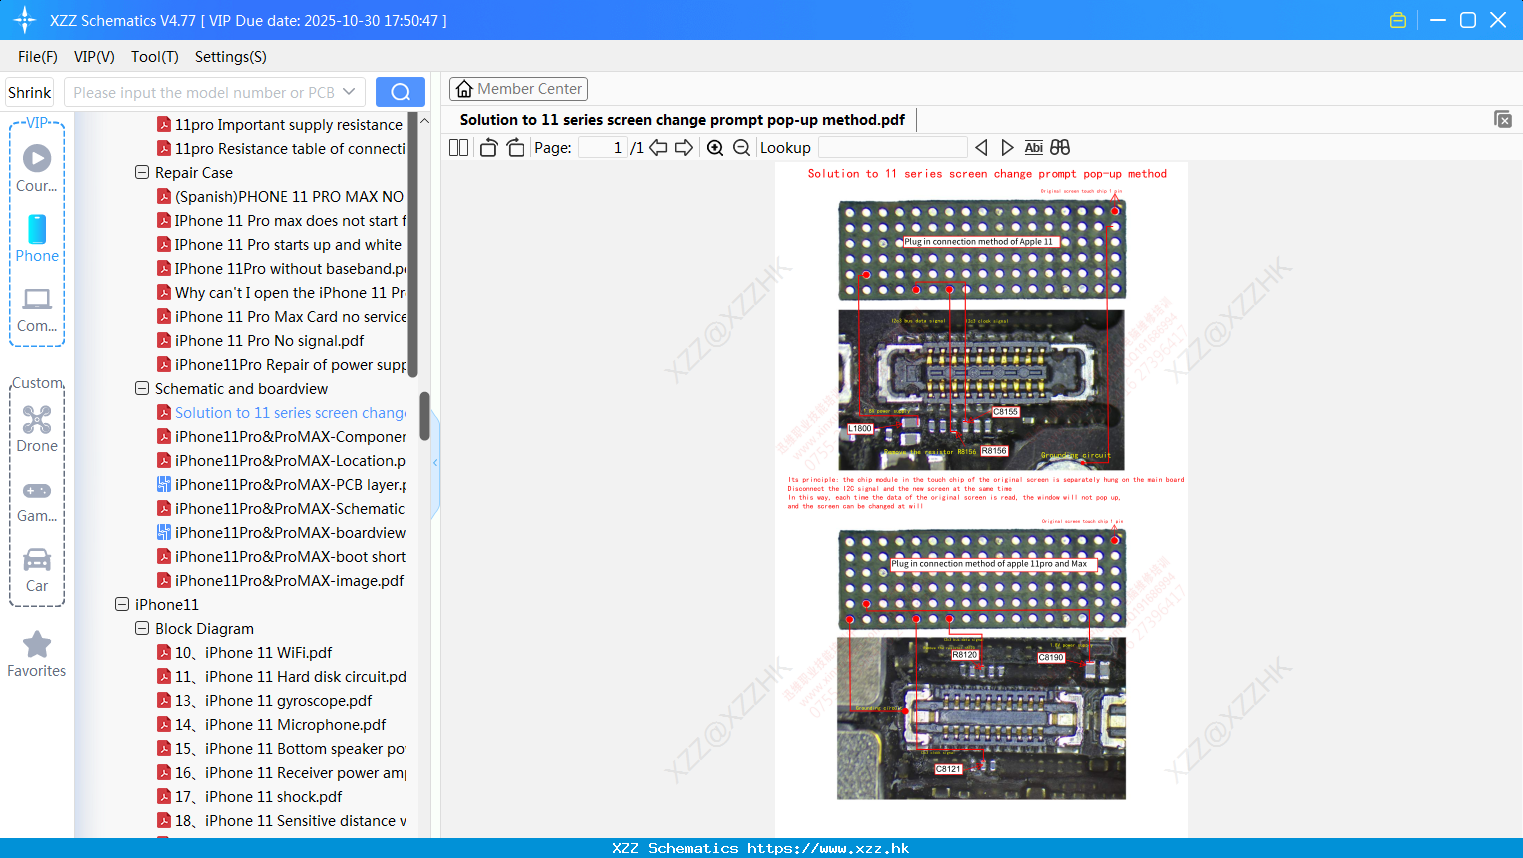Collapse the iPhone11 tree node

coord(122,604)
